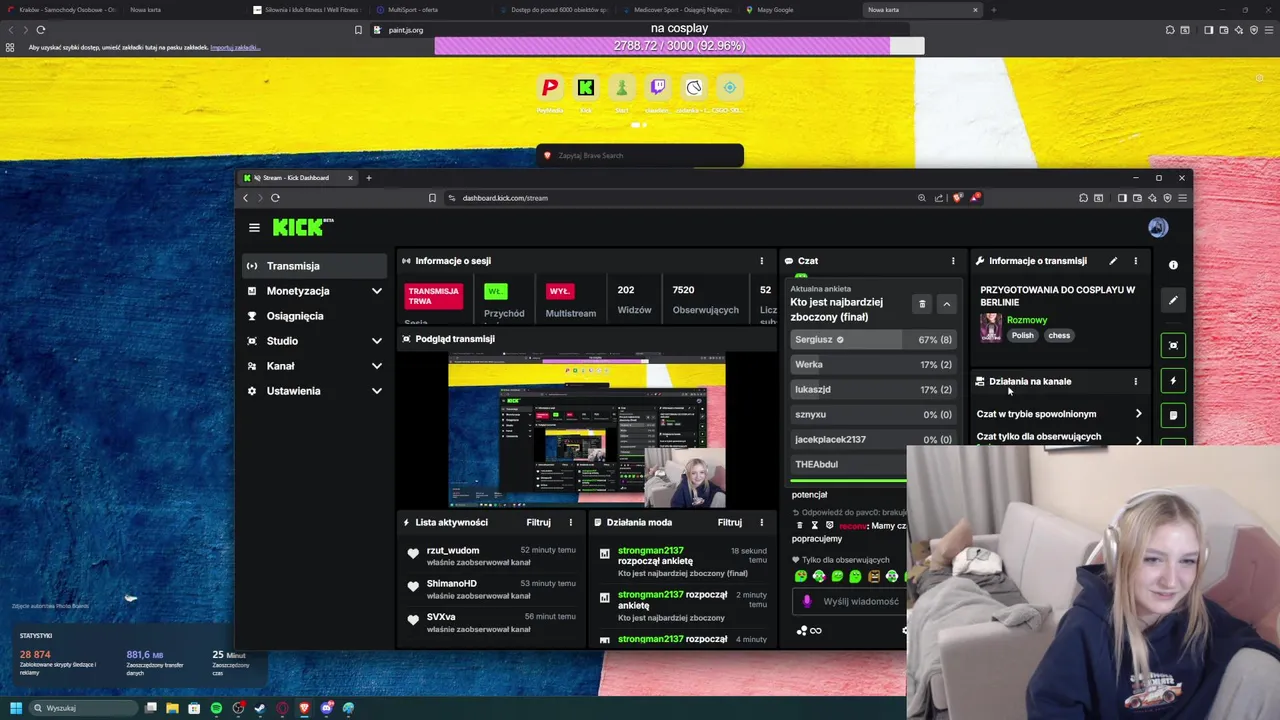Select poll option lukaszjd
The height and width of the screenshot is (720, 1280).
873,390
